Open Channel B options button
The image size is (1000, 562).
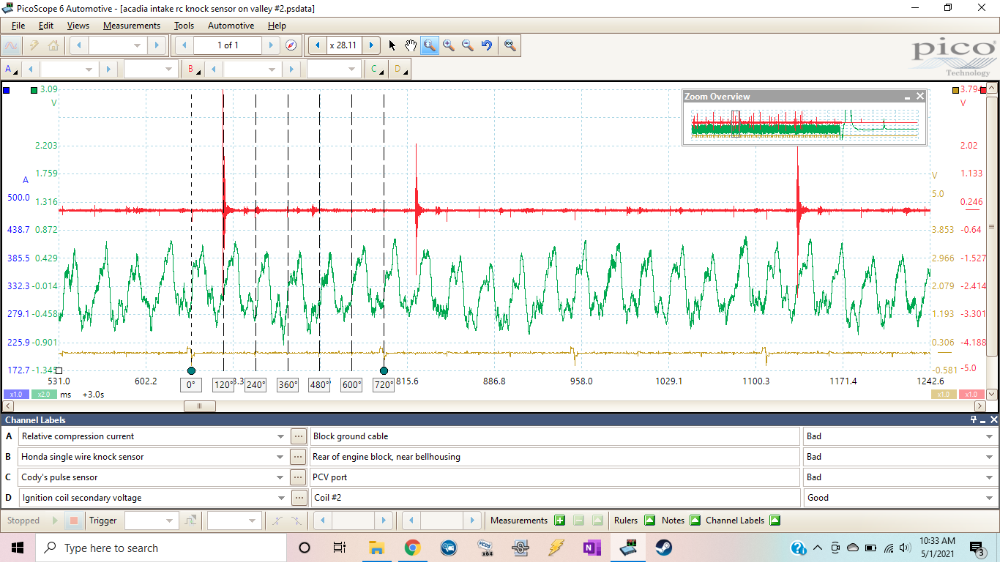193,69
